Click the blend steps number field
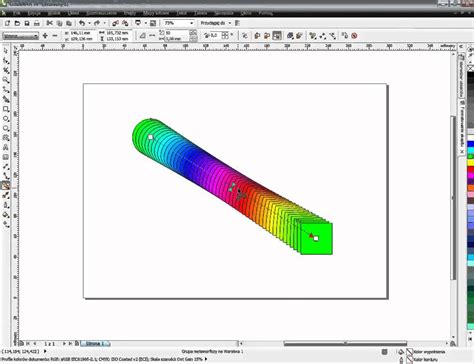The width and height of the screenshot is (474, 364). point(177,33)
